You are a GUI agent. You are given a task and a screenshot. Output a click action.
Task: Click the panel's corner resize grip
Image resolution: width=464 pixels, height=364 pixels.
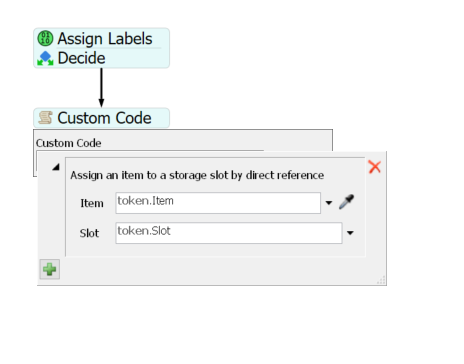coord(381,280)
